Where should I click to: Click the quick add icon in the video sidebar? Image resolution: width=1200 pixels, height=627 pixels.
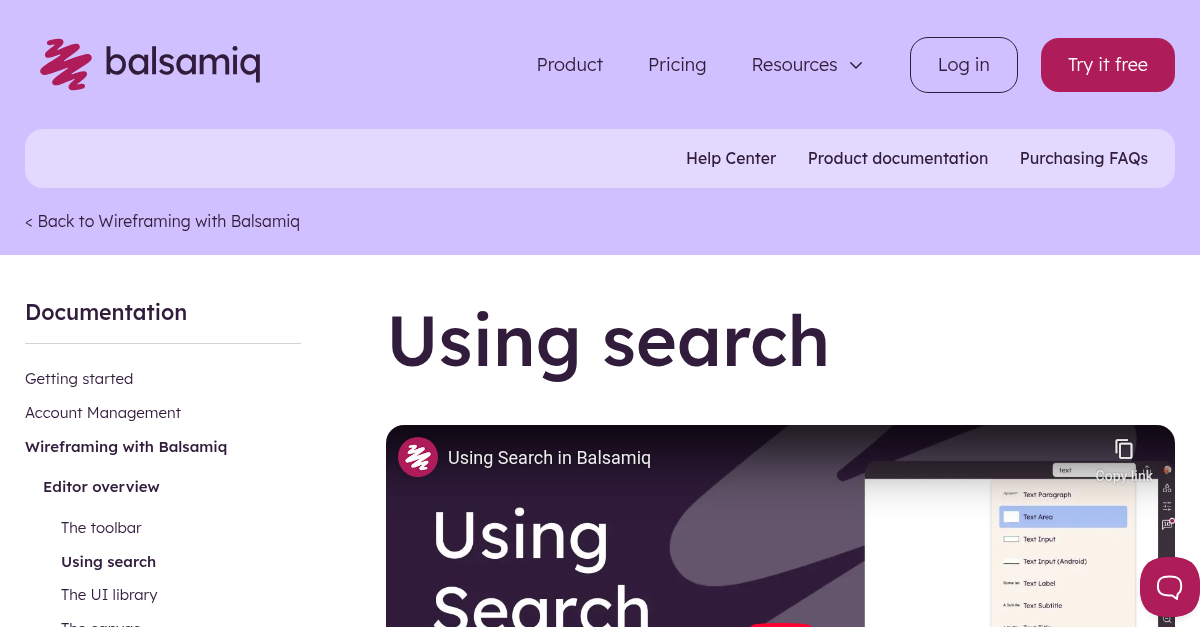coord(1166,488)
